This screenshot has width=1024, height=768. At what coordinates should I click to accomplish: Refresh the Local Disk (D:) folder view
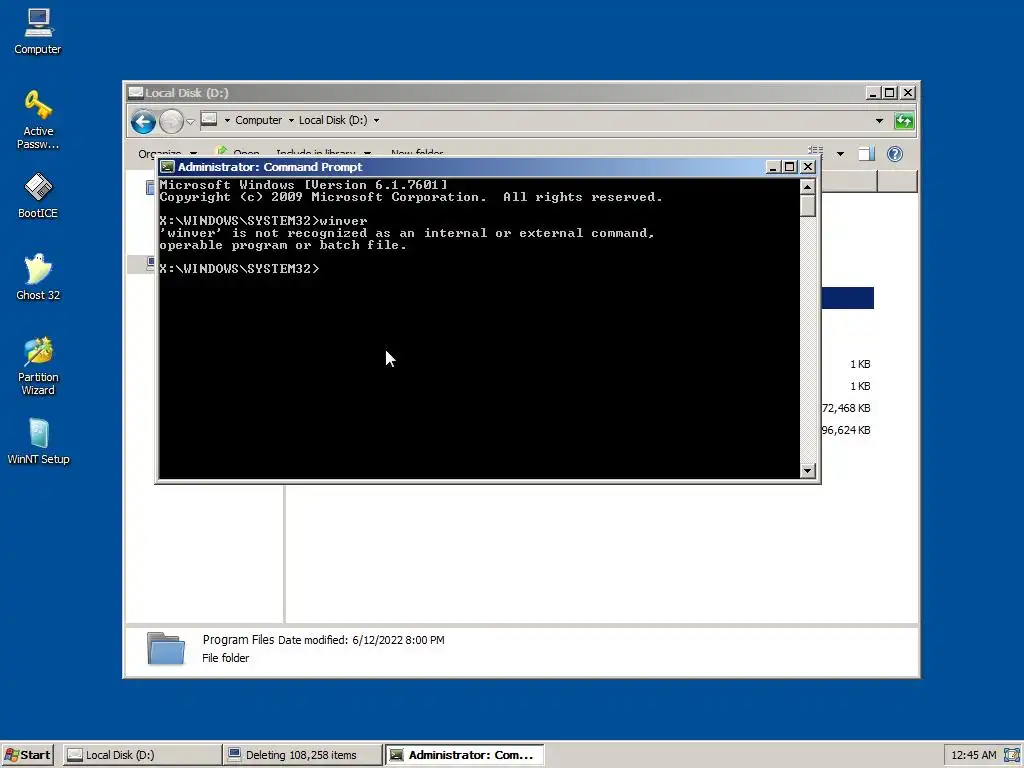(x=904, y=121)
